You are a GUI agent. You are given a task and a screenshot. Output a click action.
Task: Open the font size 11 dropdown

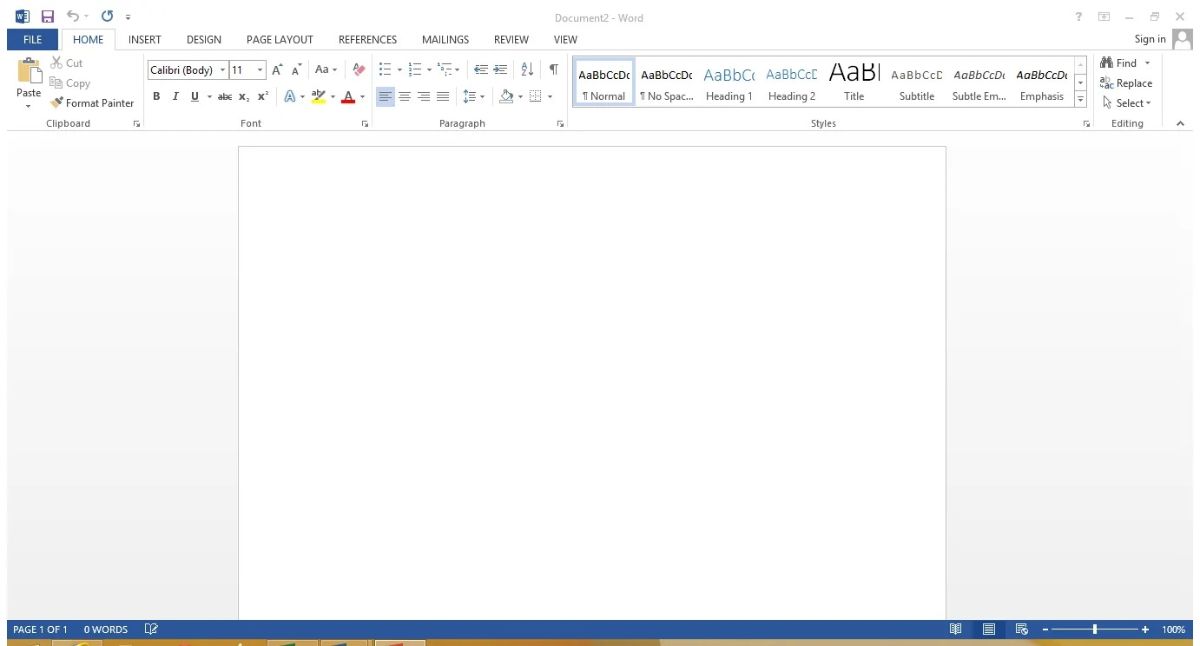point(261,70)
